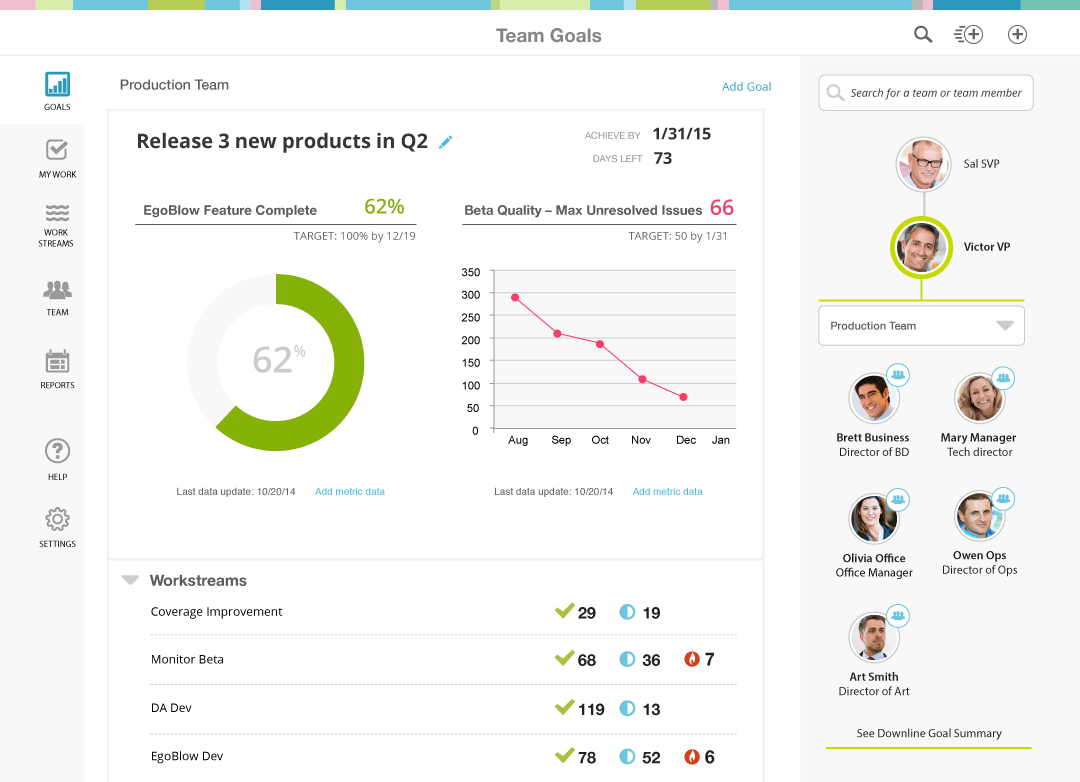Open See Downline Goal Summary
Image resolution: width=1080 pixels, height=782 pixels.
point(928,733)
